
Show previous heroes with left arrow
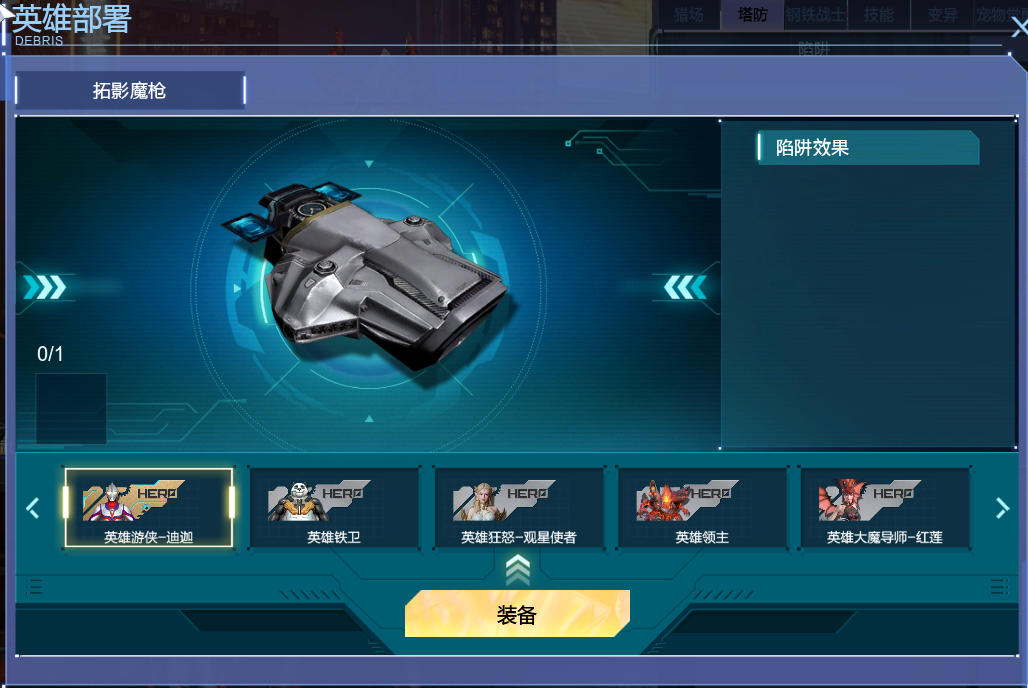point(33,508)
